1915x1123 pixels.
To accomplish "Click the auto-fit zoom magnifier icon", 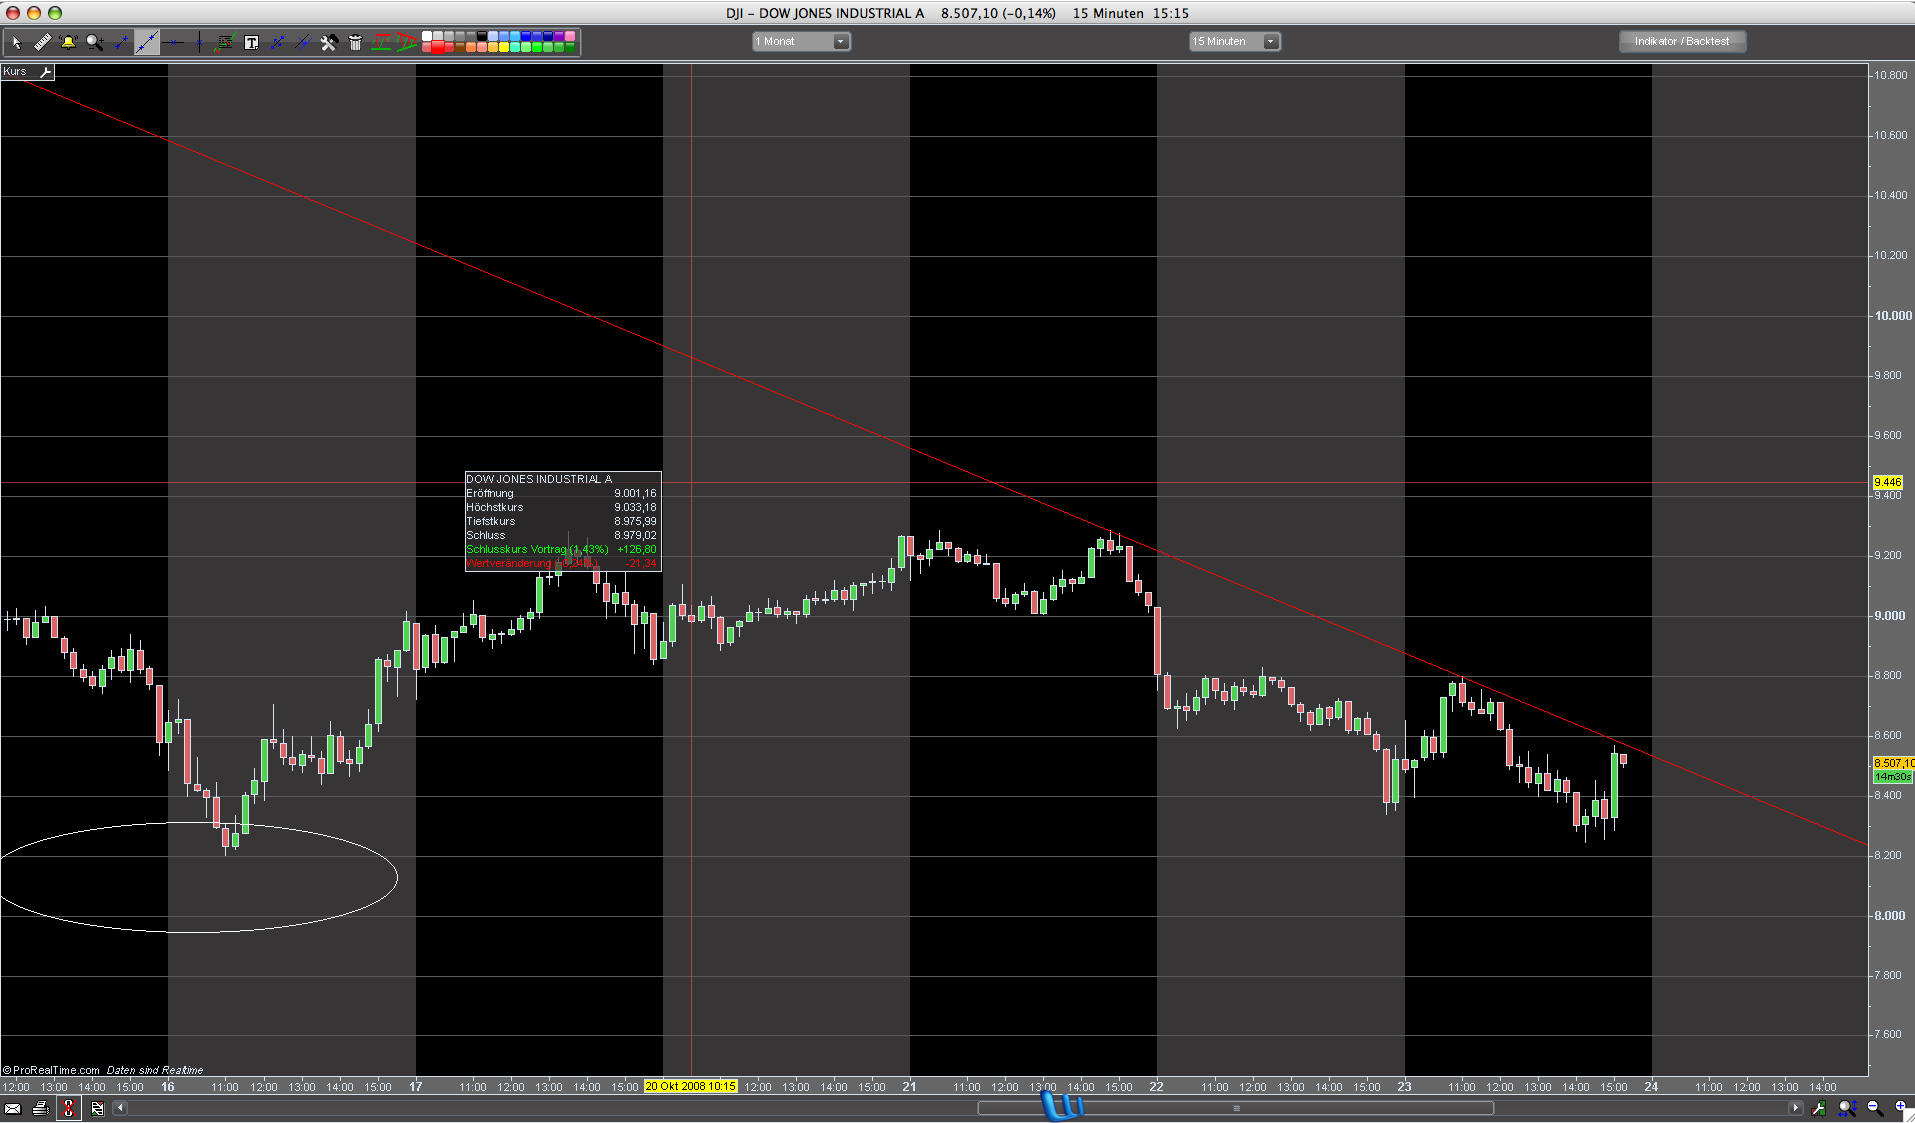I will point(1847,1108).
